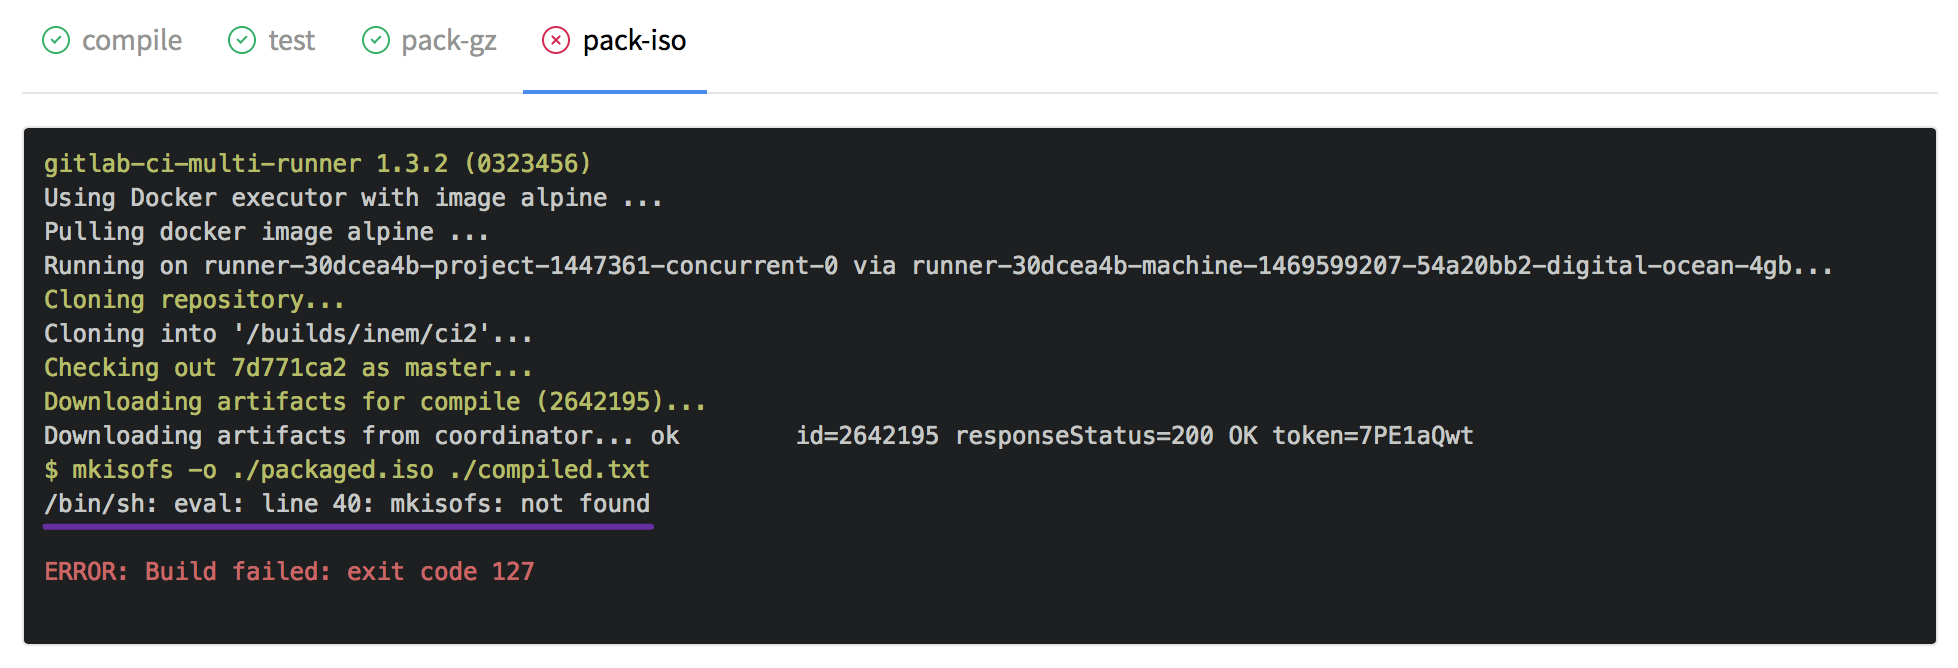Click the 'Using Docker executor' log line

(352, 197)
